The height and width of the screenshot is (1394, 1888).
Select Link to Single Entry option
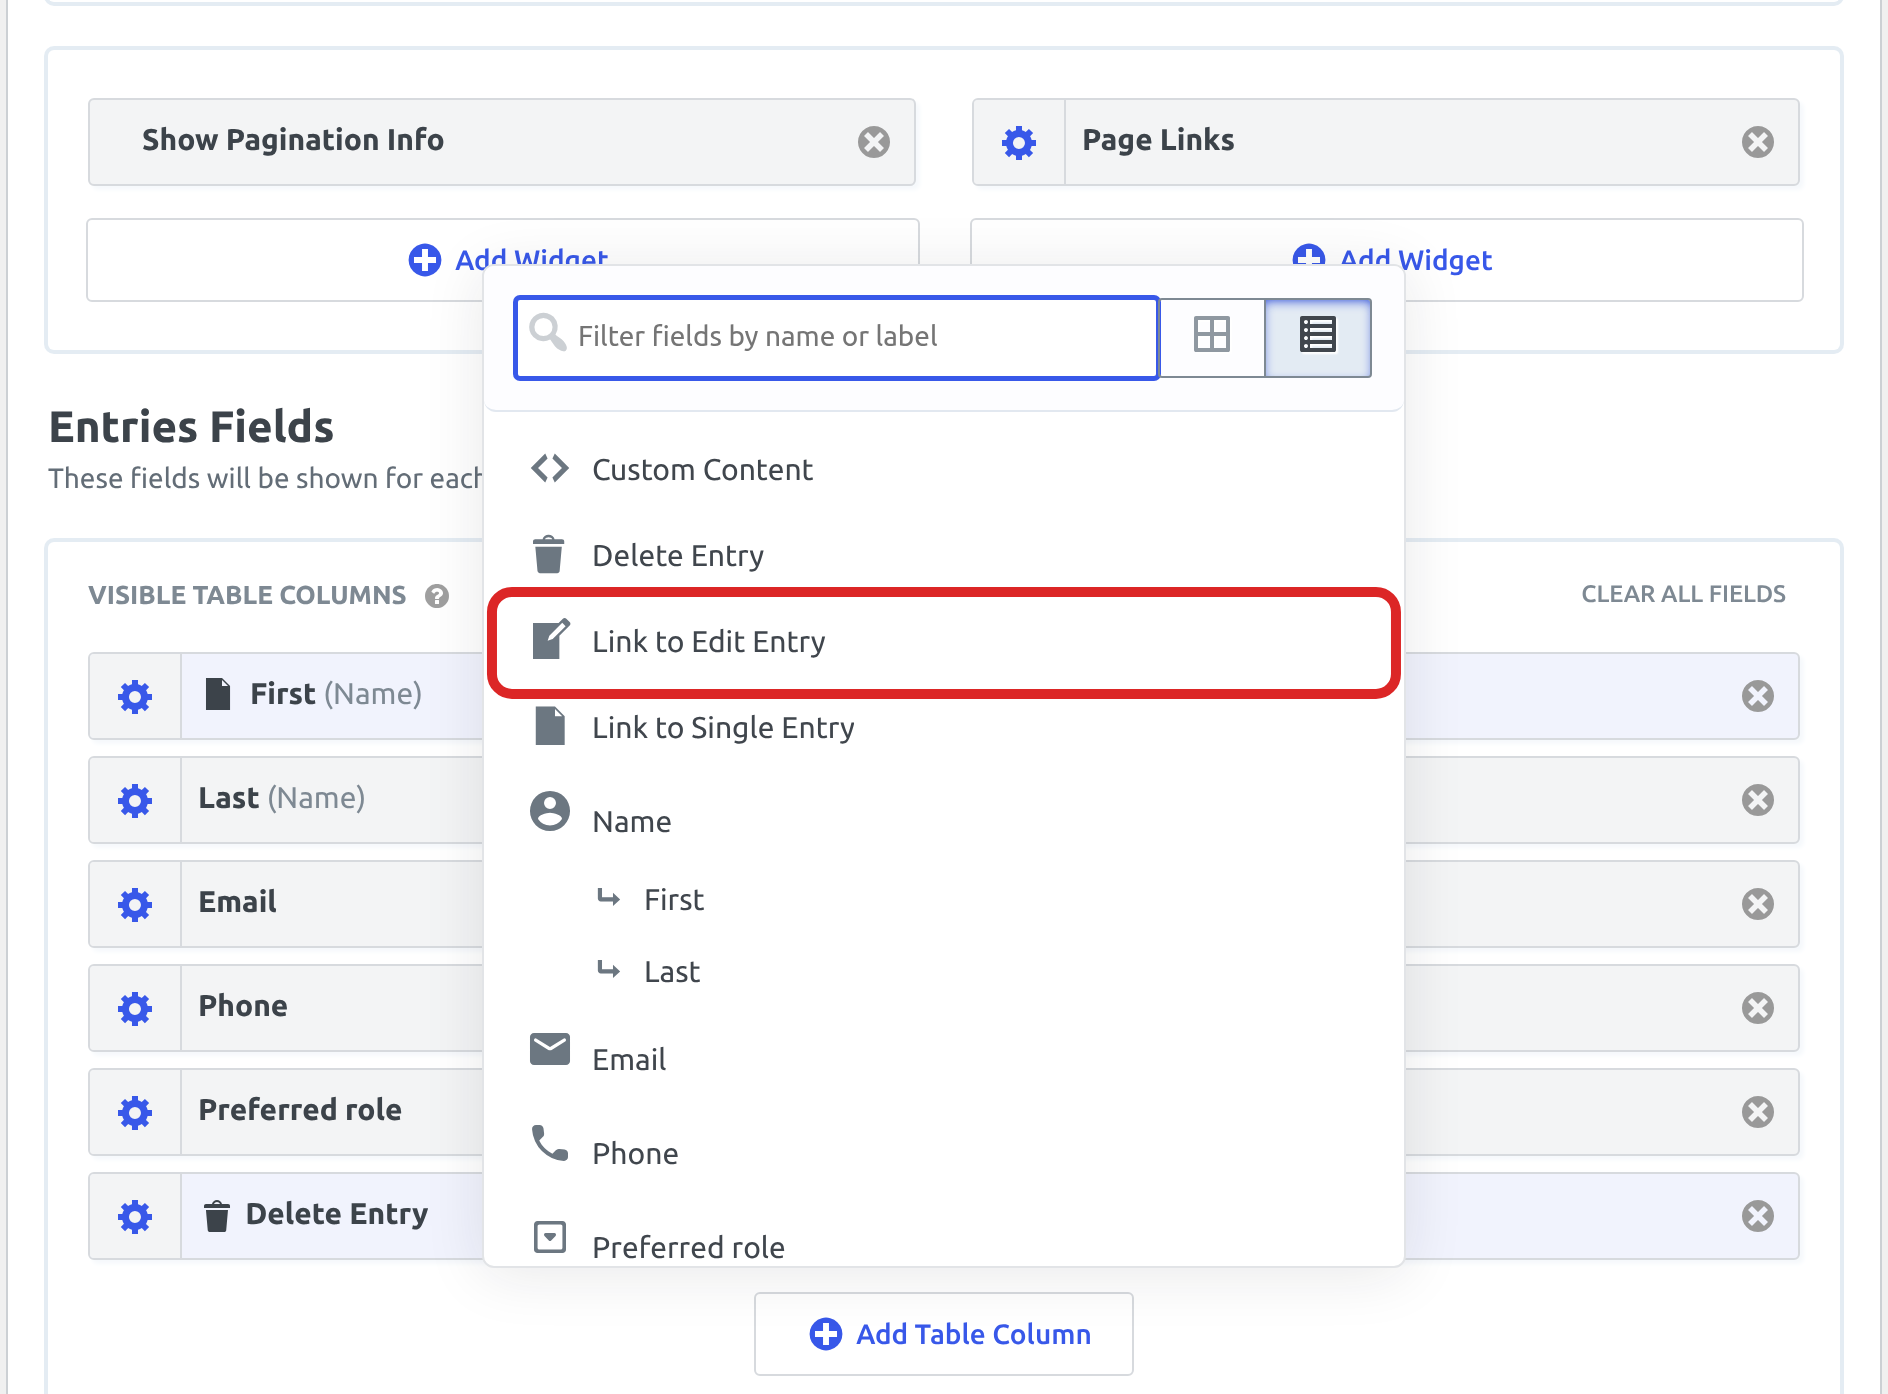944,727
